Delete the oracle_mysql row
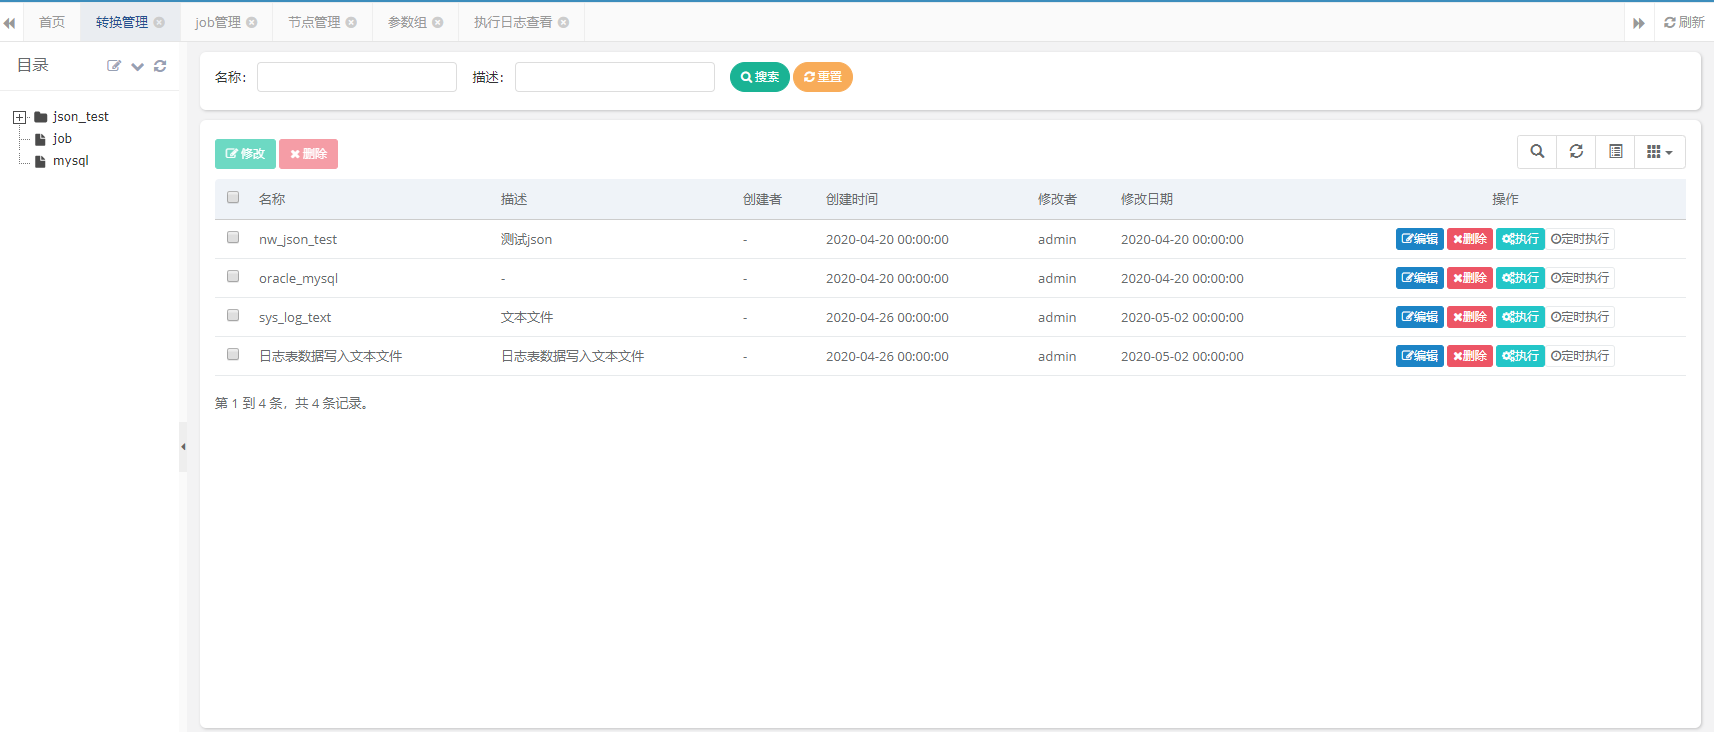The height and width of the screenshot is (732, 1714). point(1470,278)
